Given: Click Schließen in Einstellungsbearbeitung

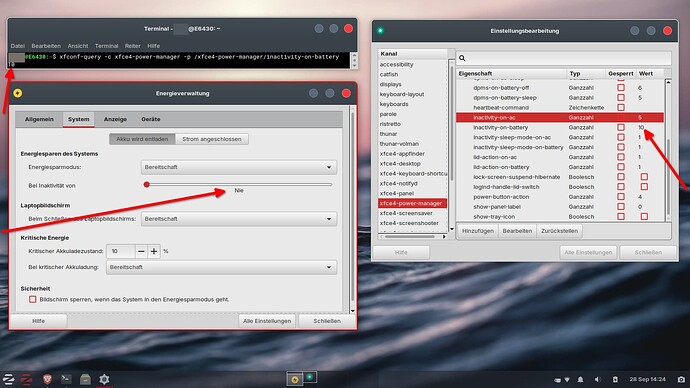Looking at the screenshot, I should (x=648, y=253).
